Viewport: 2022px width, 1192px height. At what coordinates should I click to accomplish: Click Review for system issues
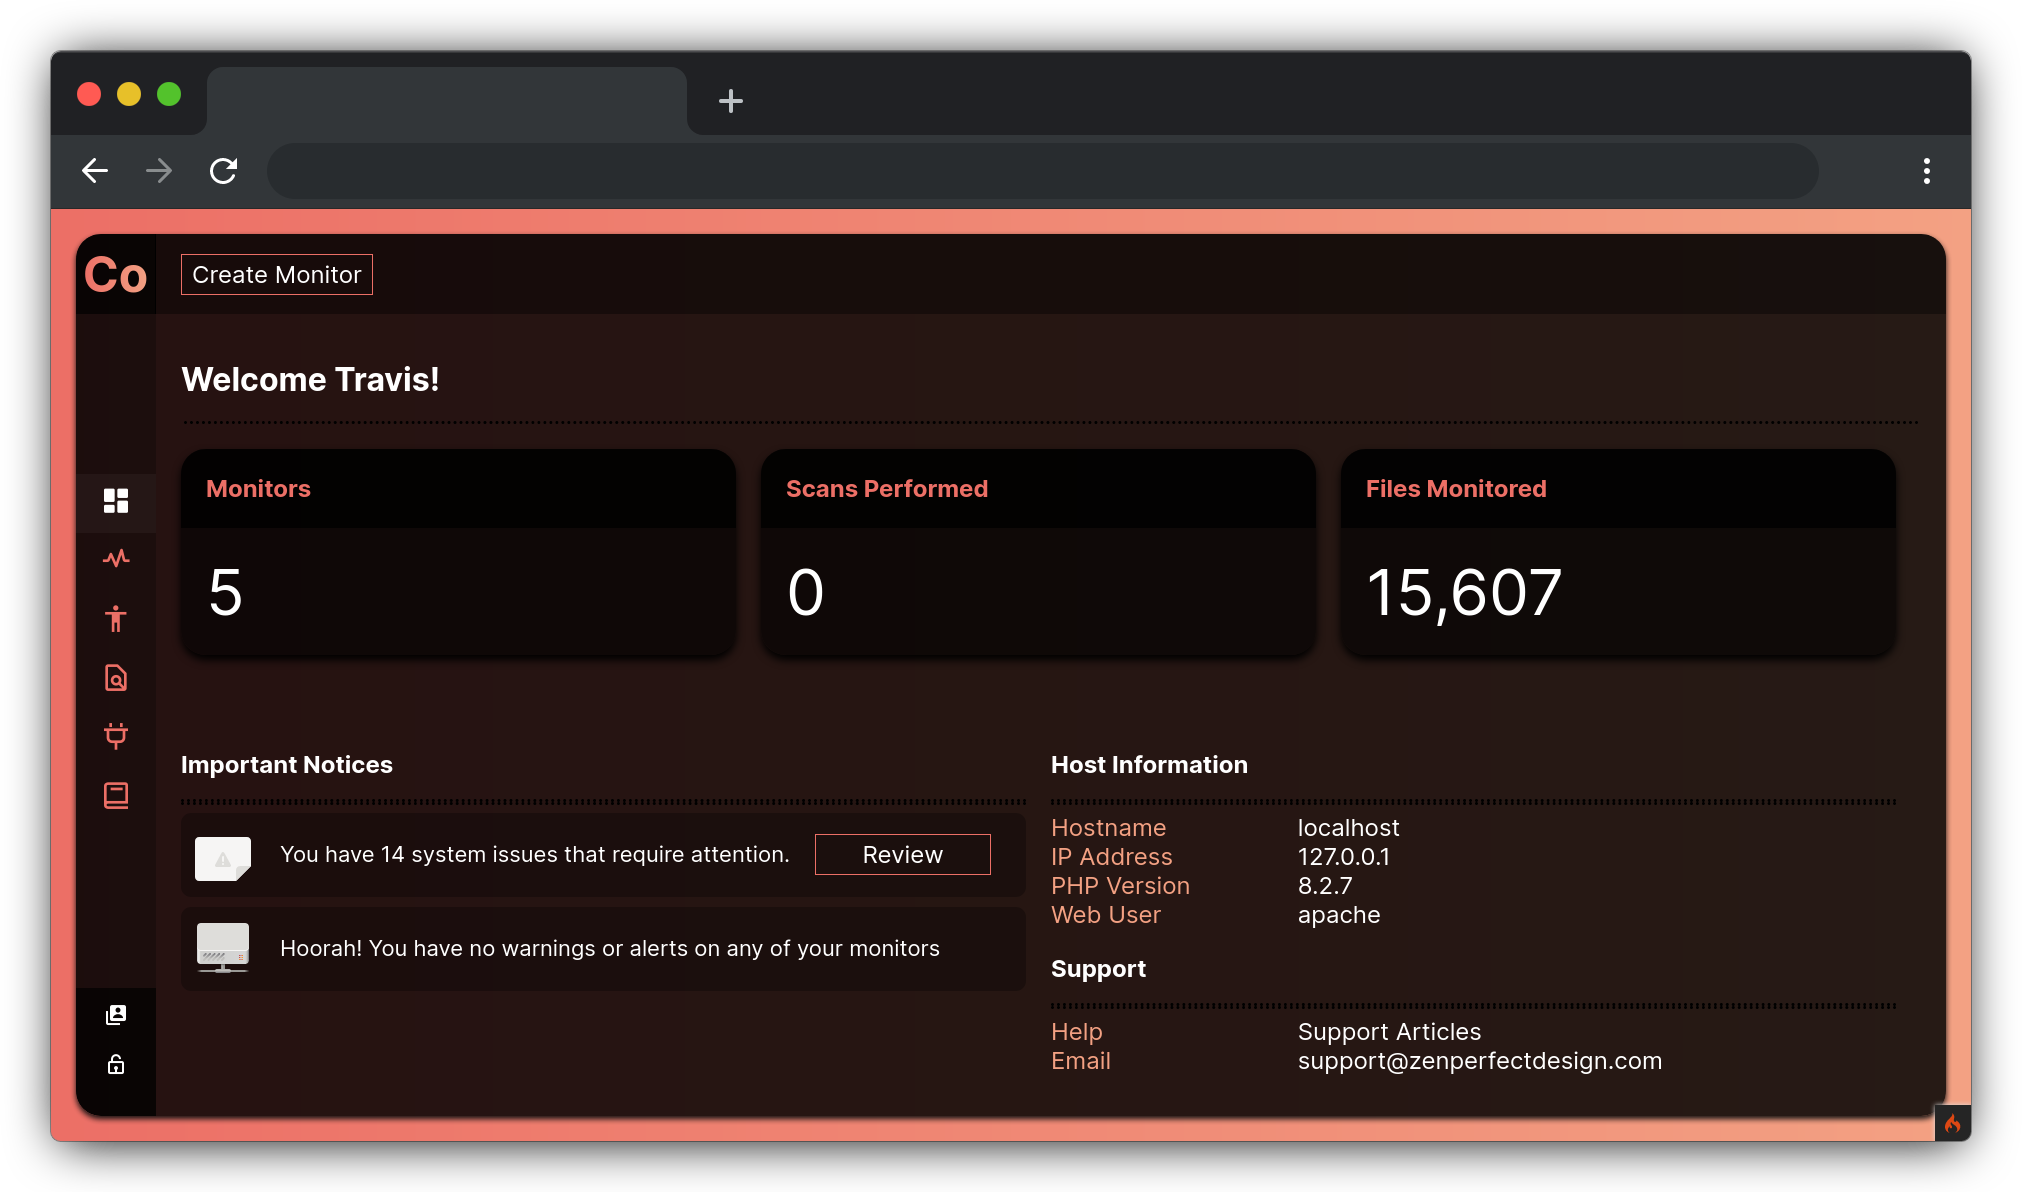tap(902, 854)
